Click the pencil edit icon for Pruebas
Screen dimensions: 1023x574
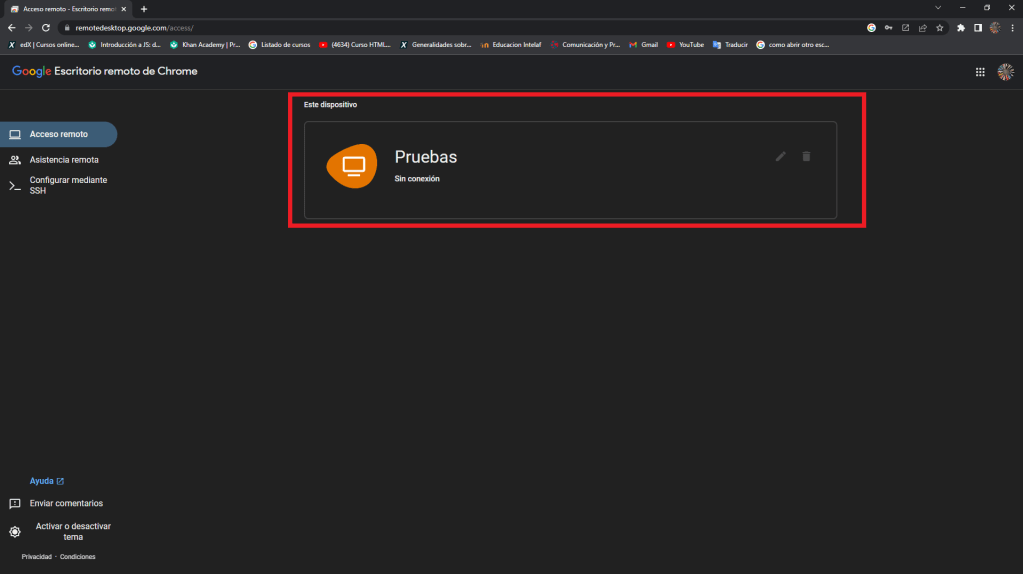coord(780,157)
